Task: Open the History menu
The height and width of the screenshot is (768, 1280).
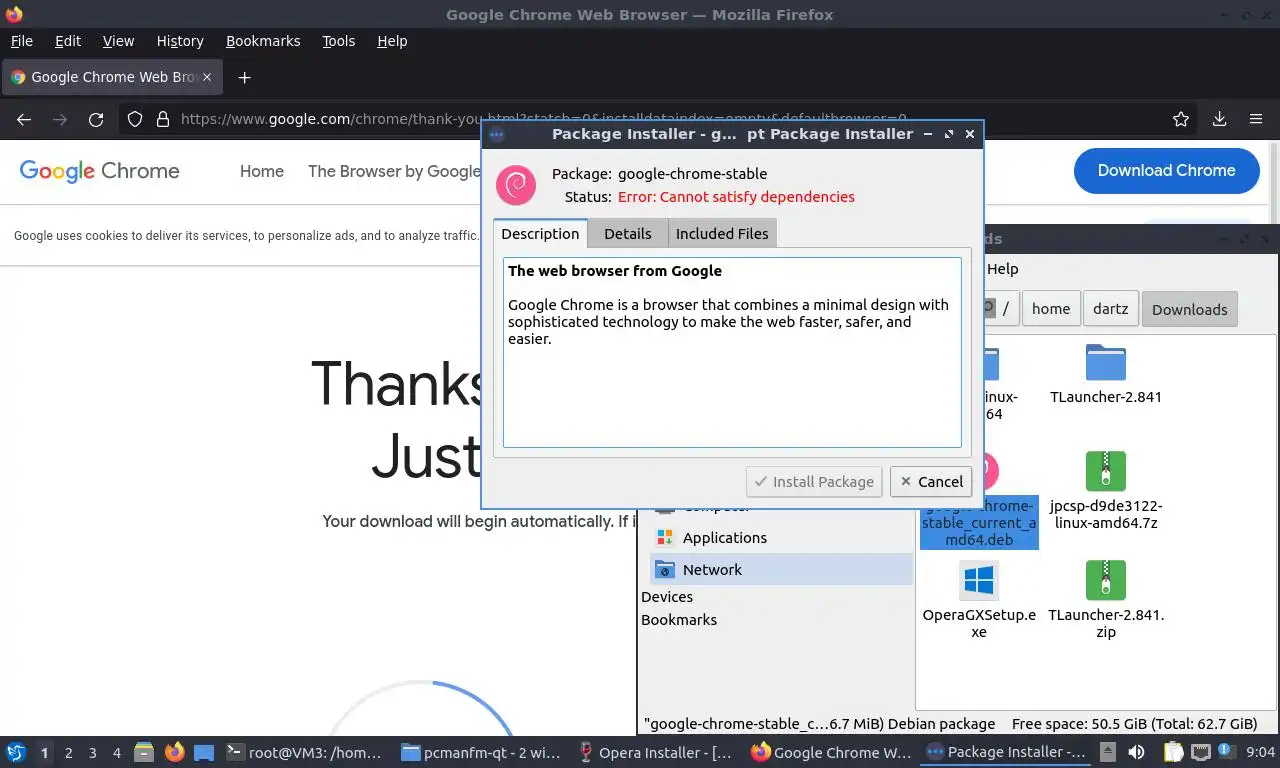Action: click(180, 41)
